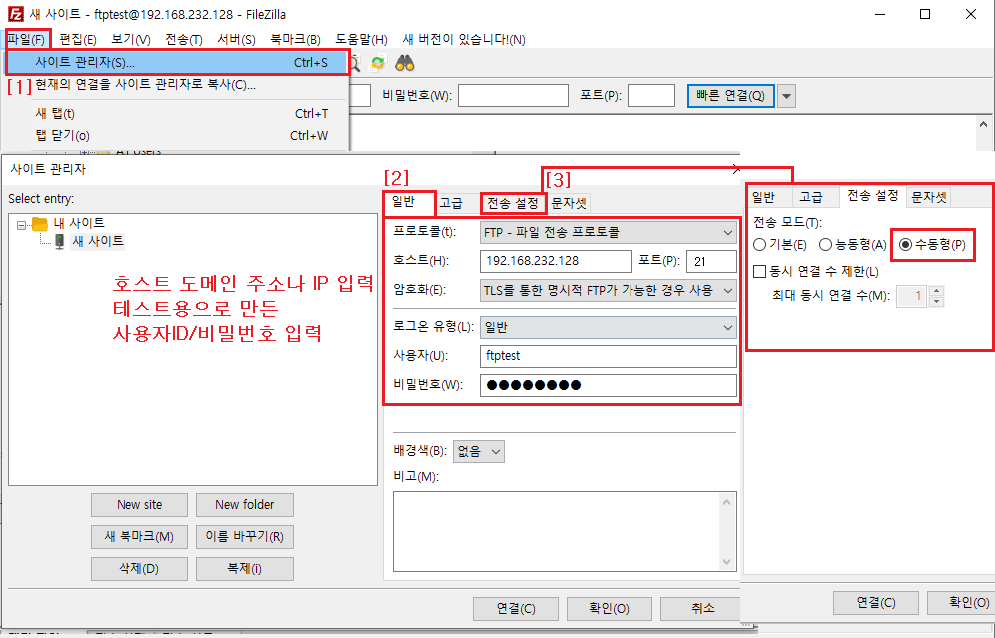Image resolution: width=995 pixels, height=638 pixels.
Task: Click the New site button
Action: [x=140, y=505]
